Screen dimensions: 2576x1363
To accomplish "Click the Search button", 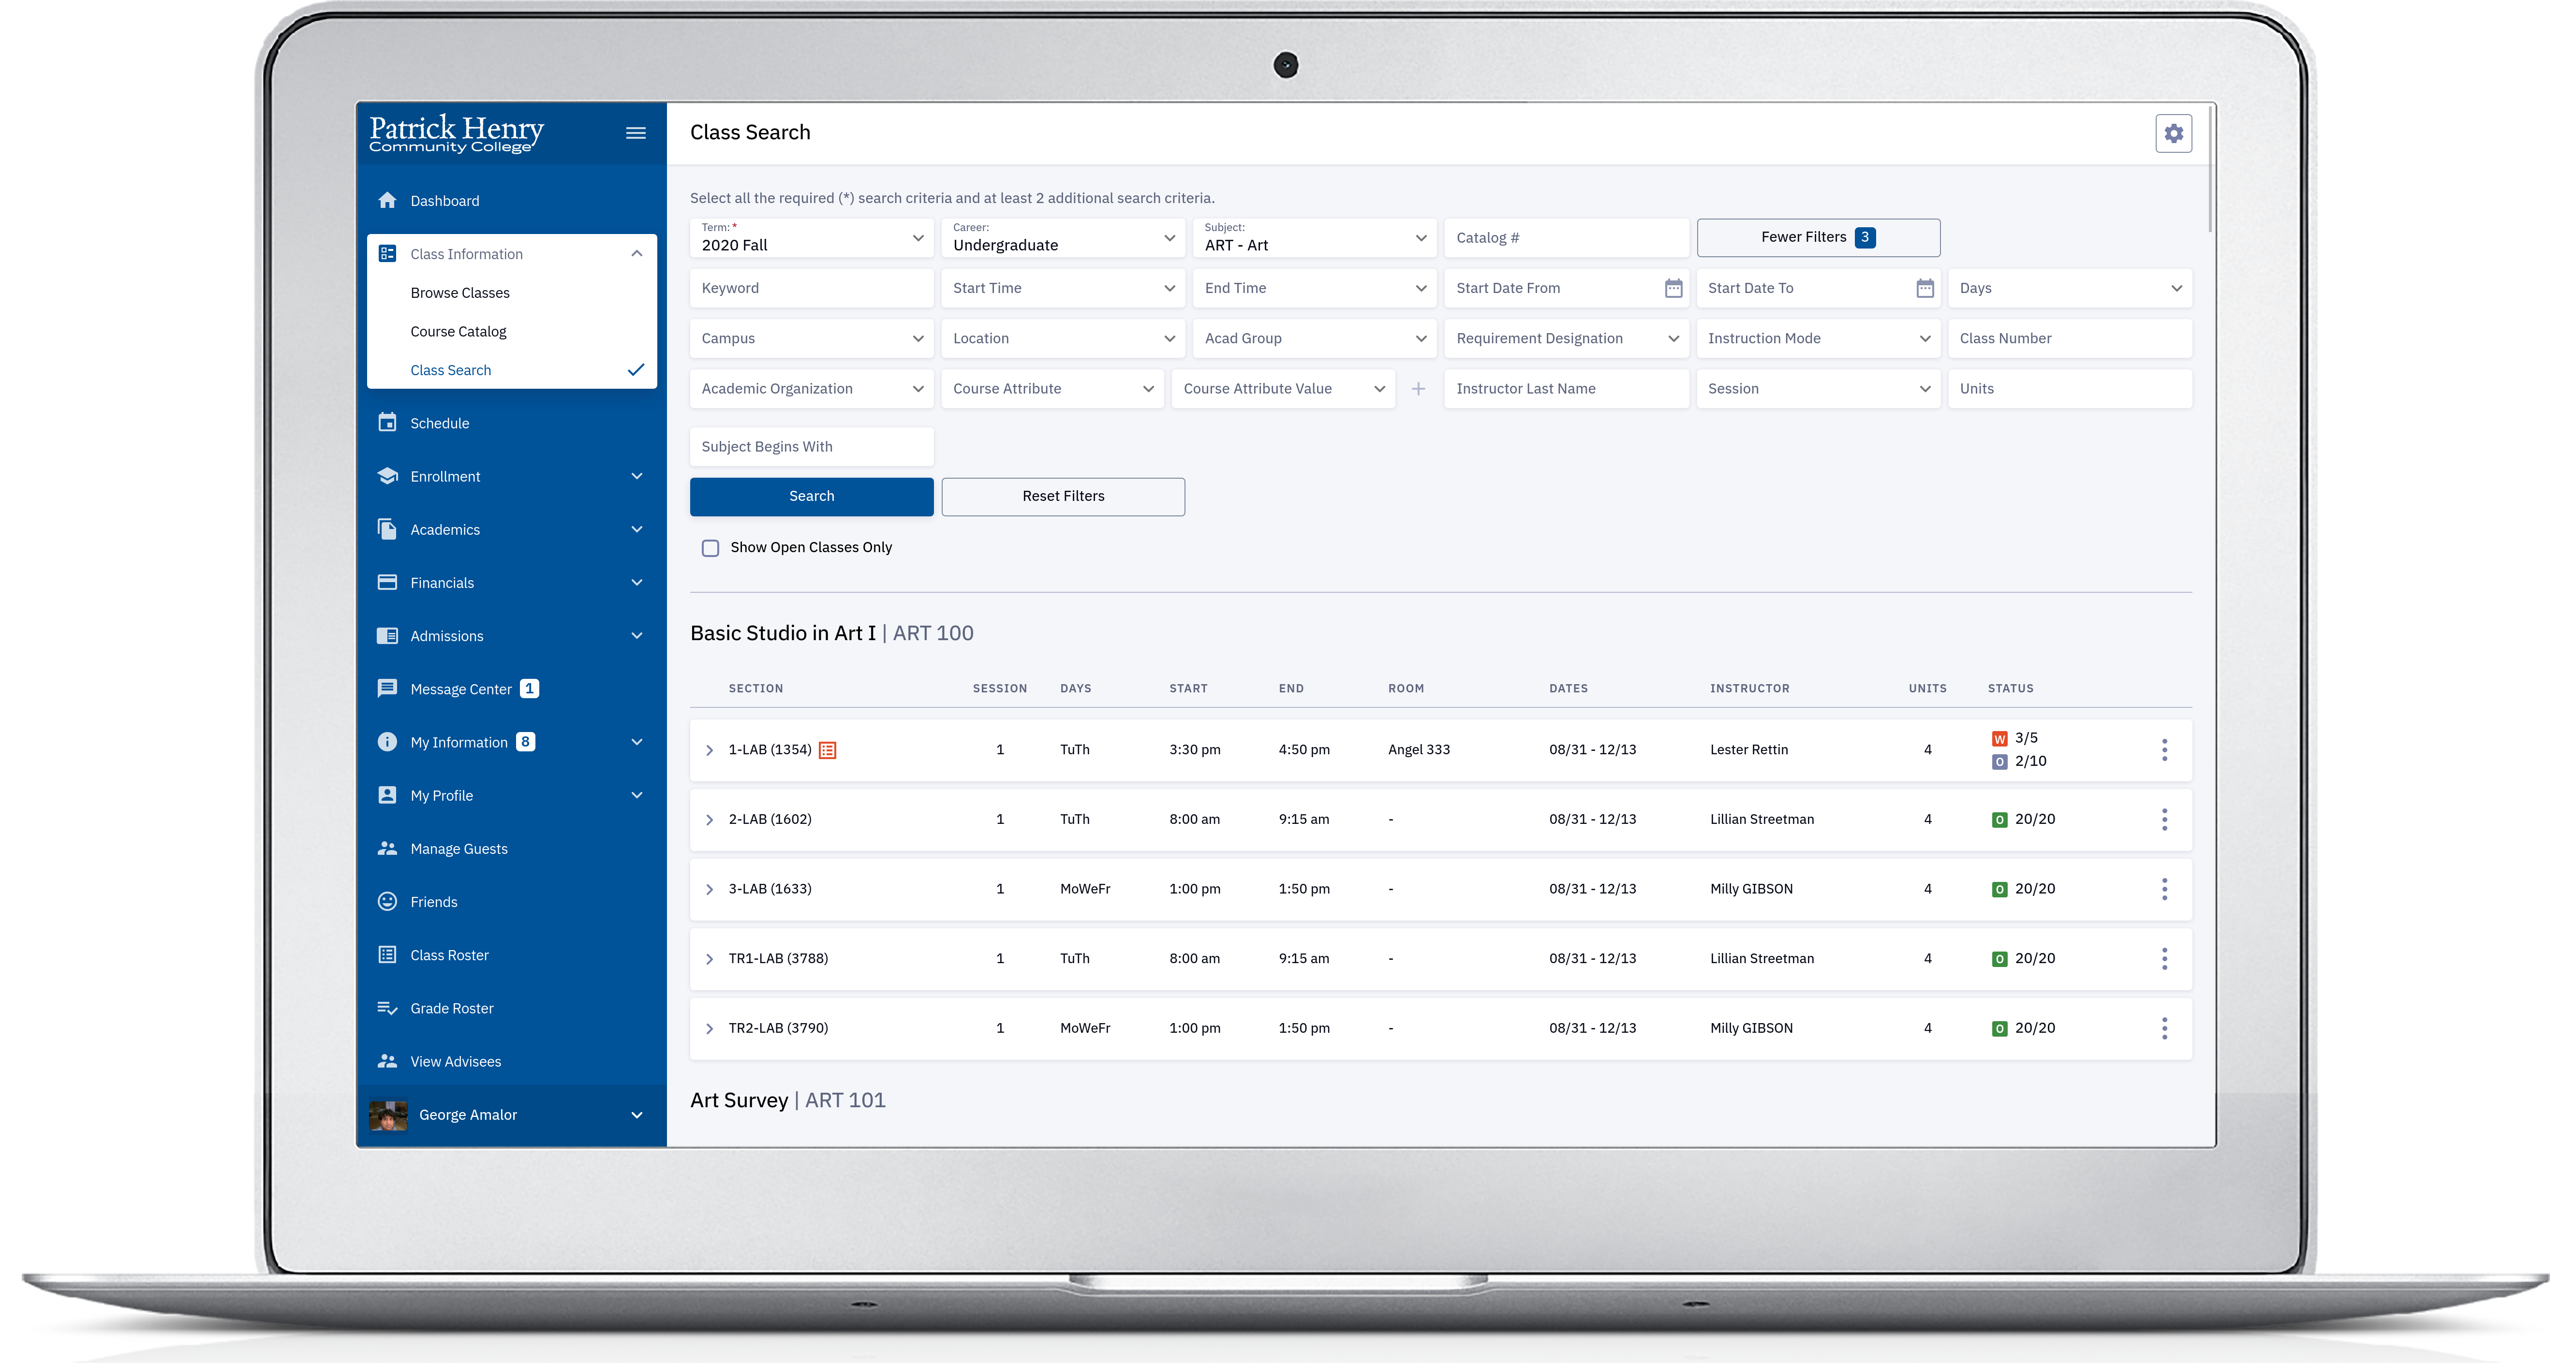I will pos(811,496).
